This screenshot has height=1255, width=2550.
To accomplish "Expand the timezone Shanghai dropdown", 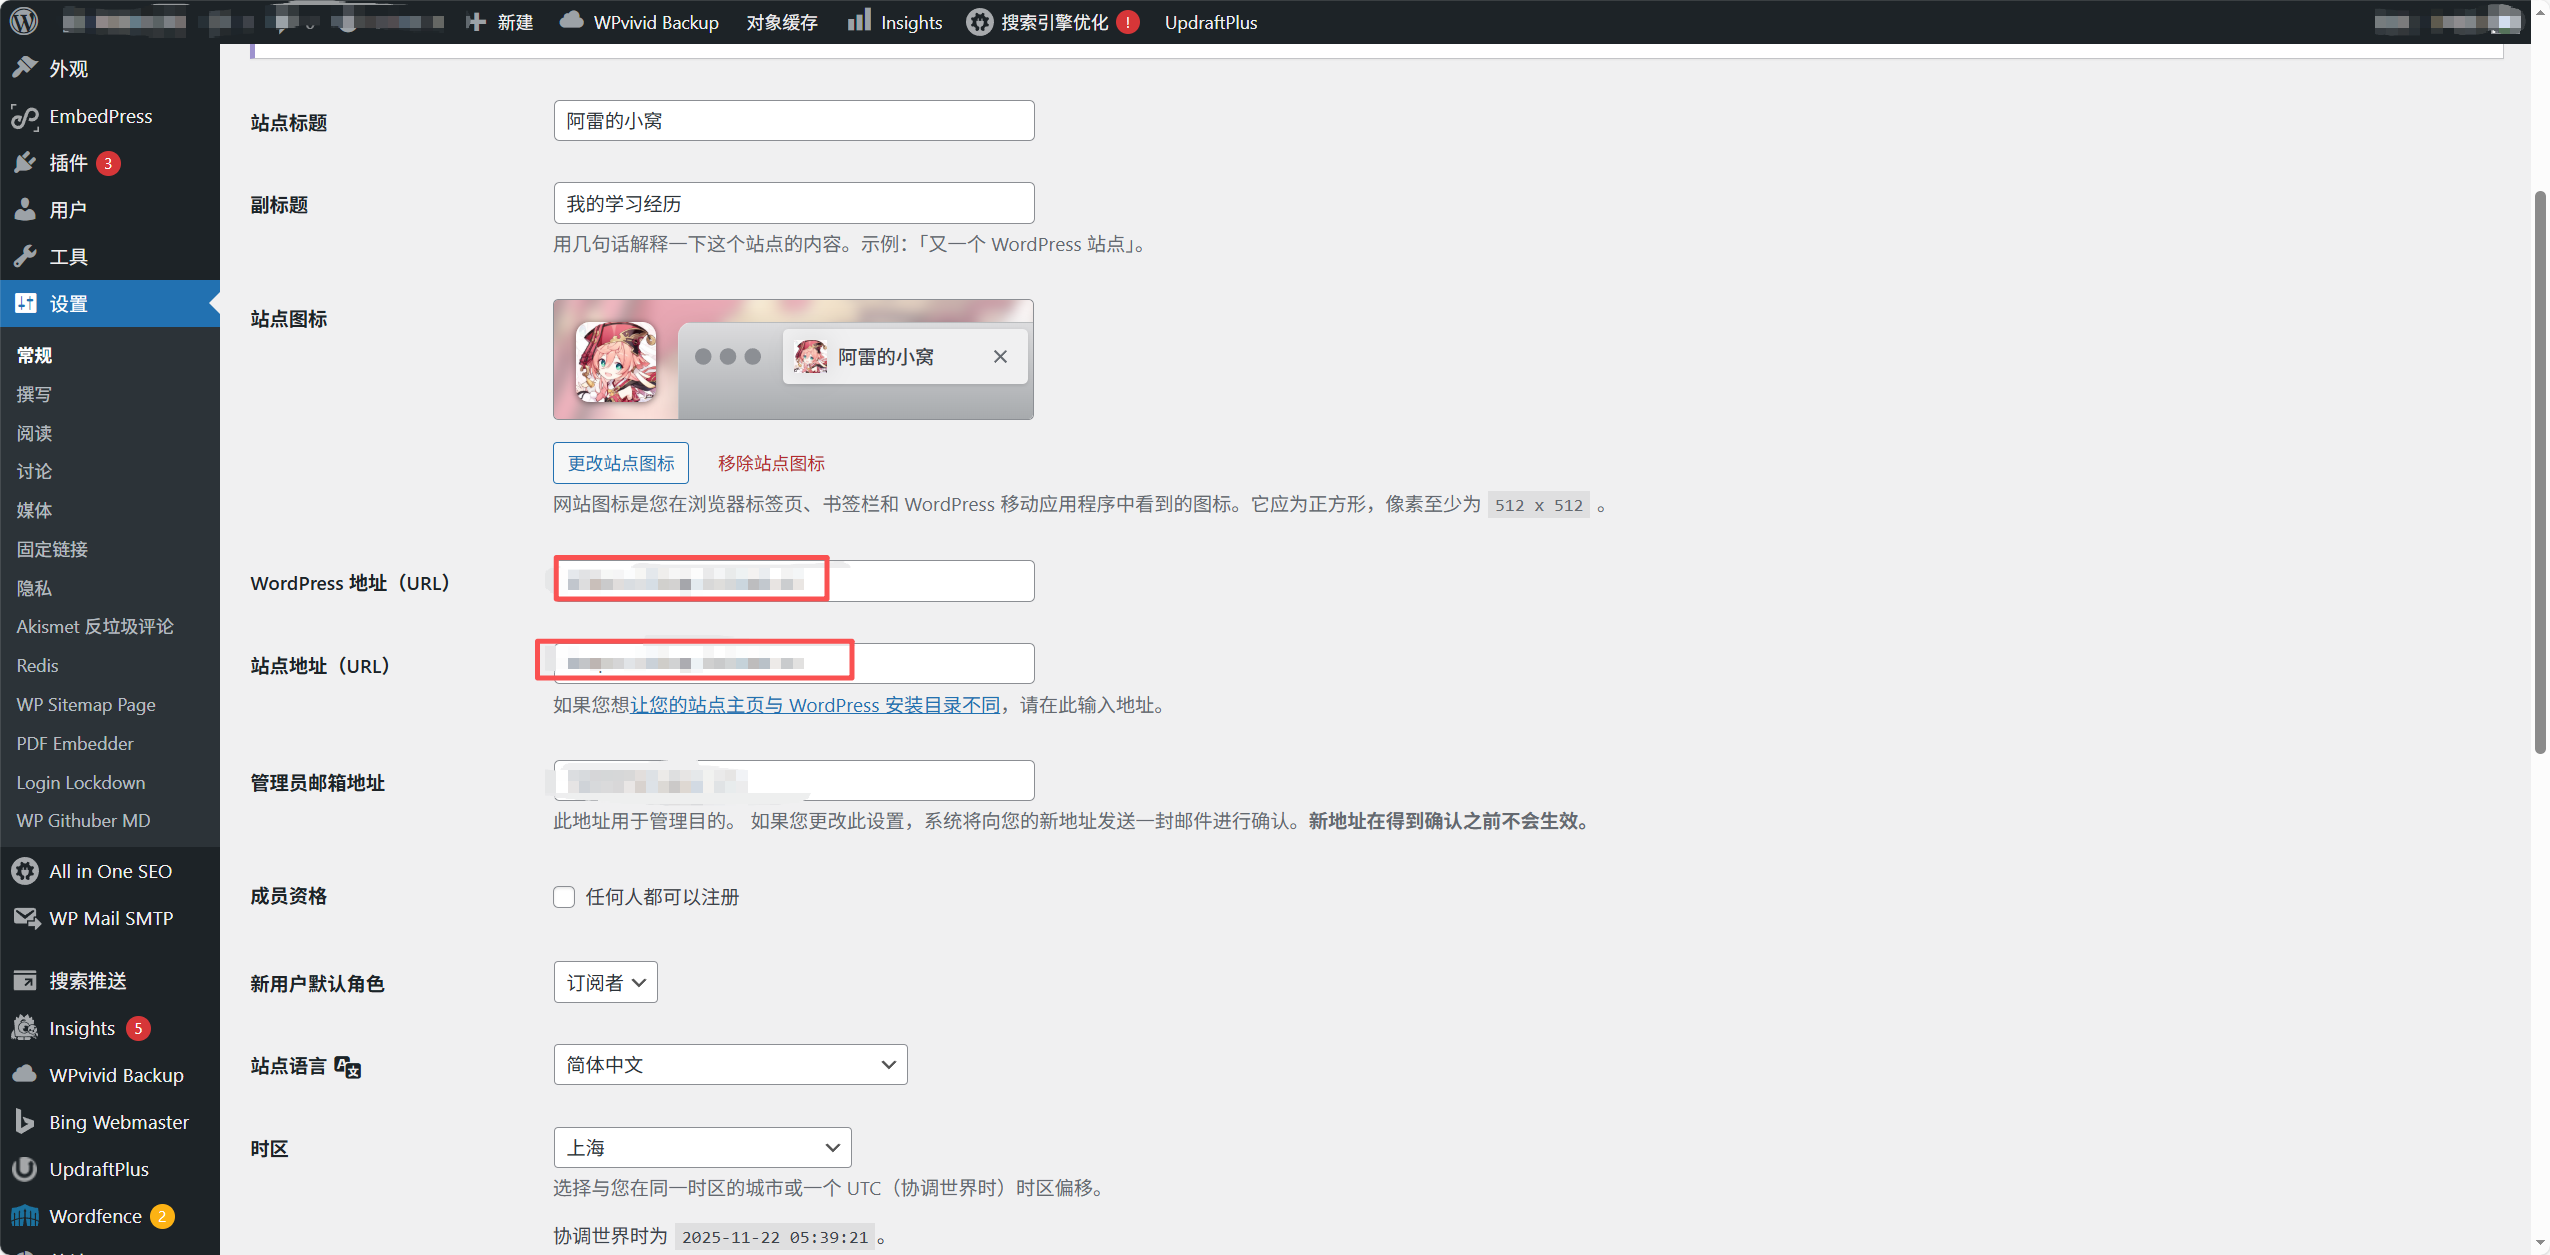I will pos(702,1148).
